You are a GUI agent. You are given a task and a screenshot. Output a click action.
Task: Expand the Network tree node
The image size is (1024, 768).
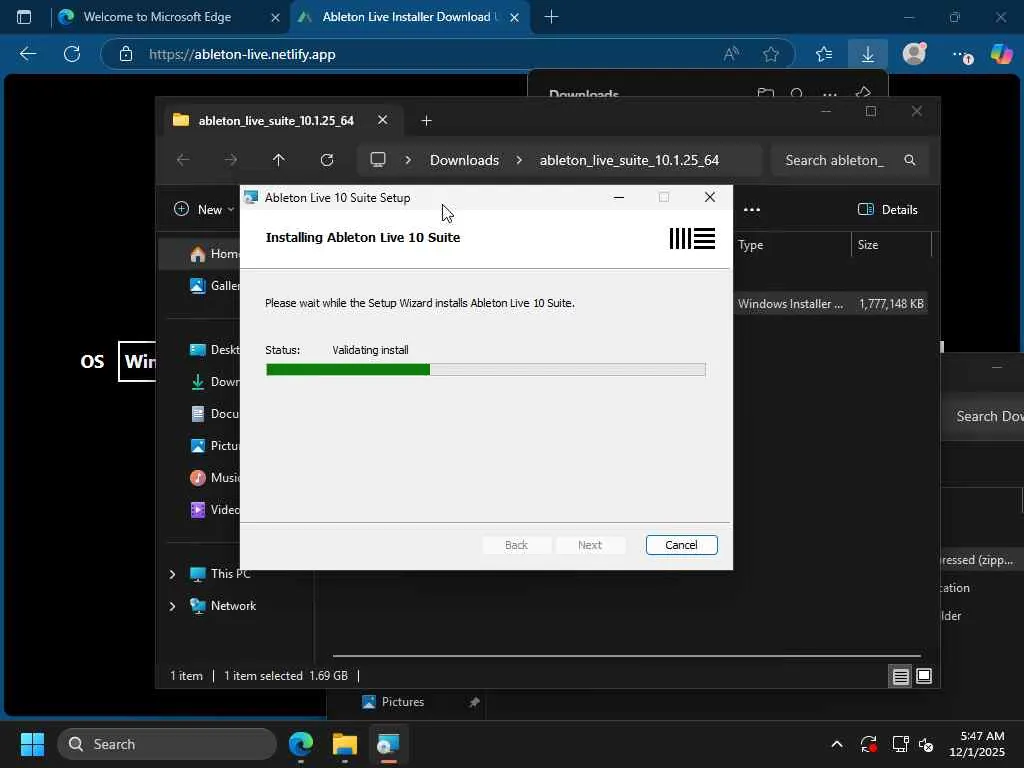coord(172,606)
